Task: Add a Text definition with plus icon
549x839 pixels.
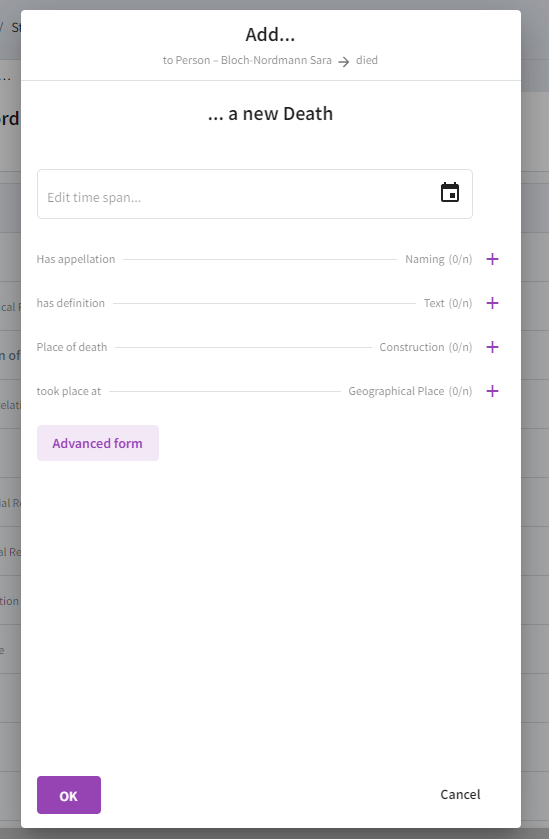Action: click(492, 303)
